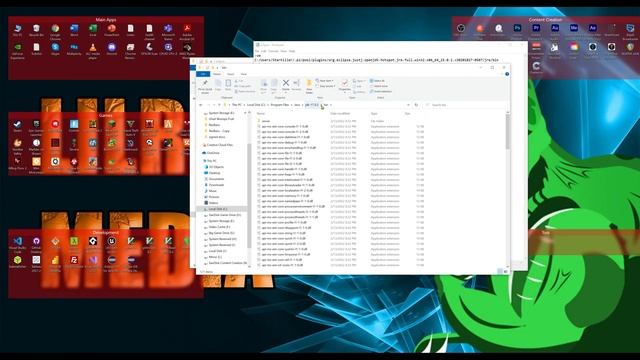Open the File tab in Explorer
Image resolution: width=640 pixels, height=360 pixels.
pos(203,74)
